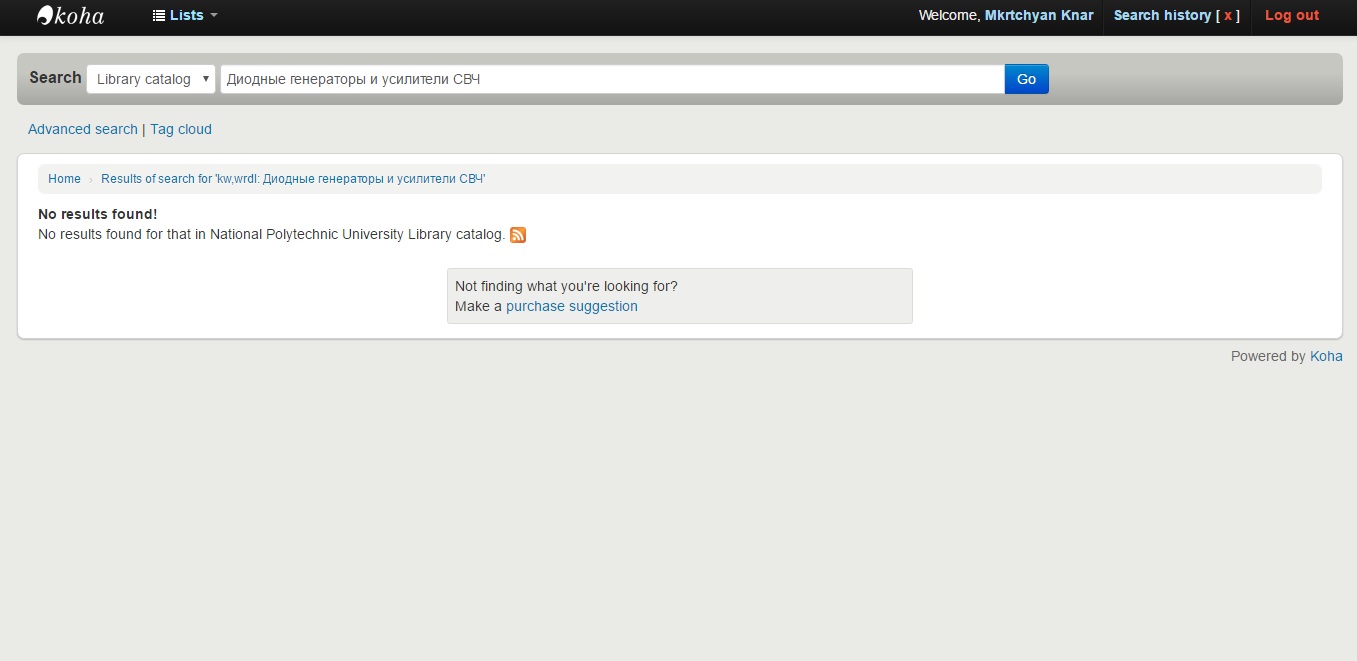
Task: Open the Tag cloud page
Action: [181, 129]
